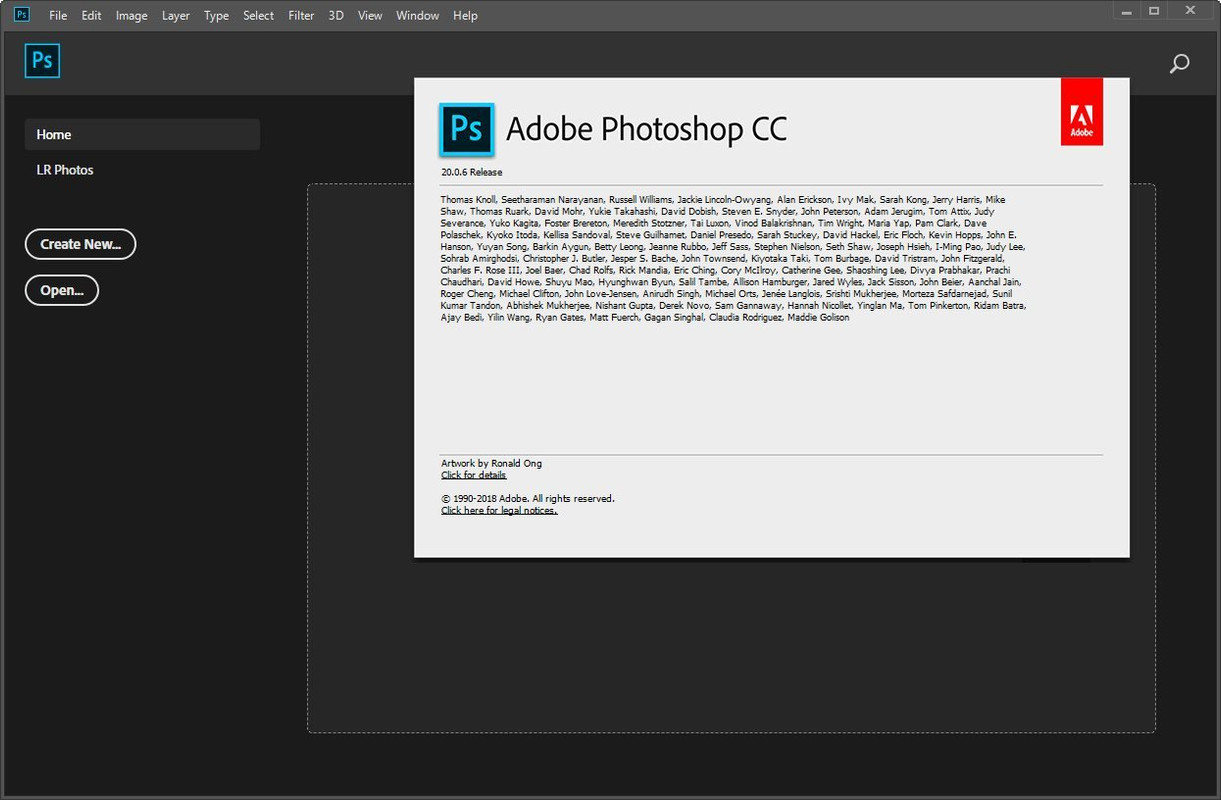Open the Help menu
Image resolution: width=1221 pixels, height=800 pixels.
[465, 16]
